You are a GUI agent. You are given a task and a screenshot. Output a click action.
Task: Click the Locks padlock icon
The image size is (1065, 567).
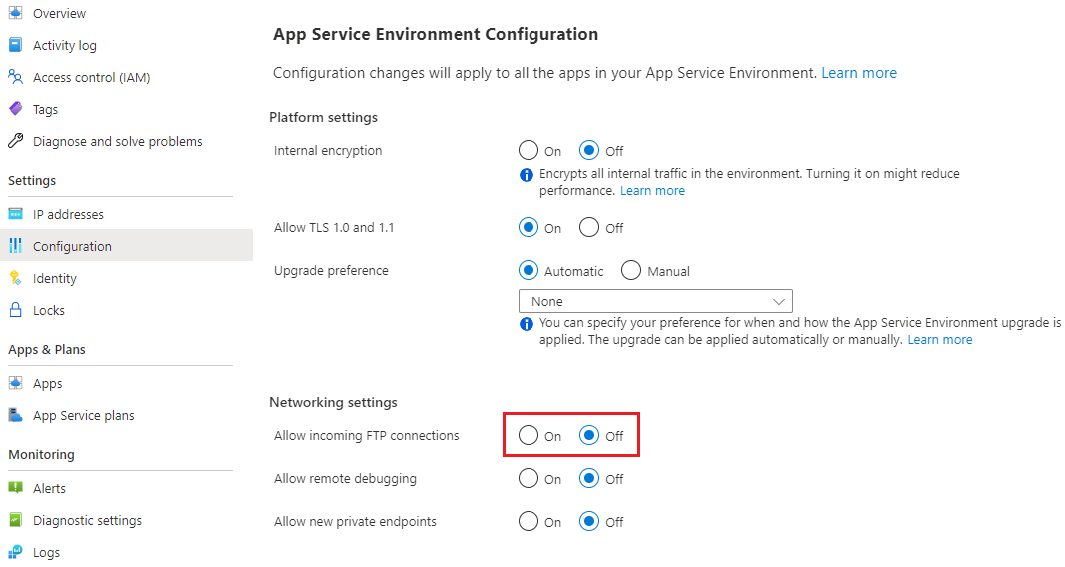click(15, 310)
